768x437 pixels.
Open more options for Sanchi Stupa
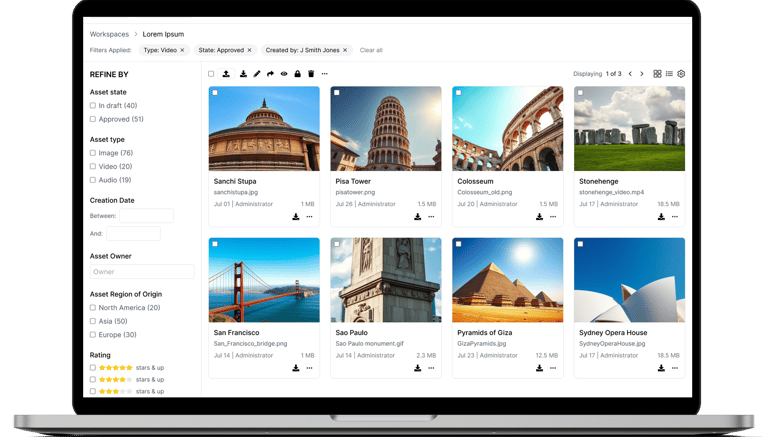[310, 217]
